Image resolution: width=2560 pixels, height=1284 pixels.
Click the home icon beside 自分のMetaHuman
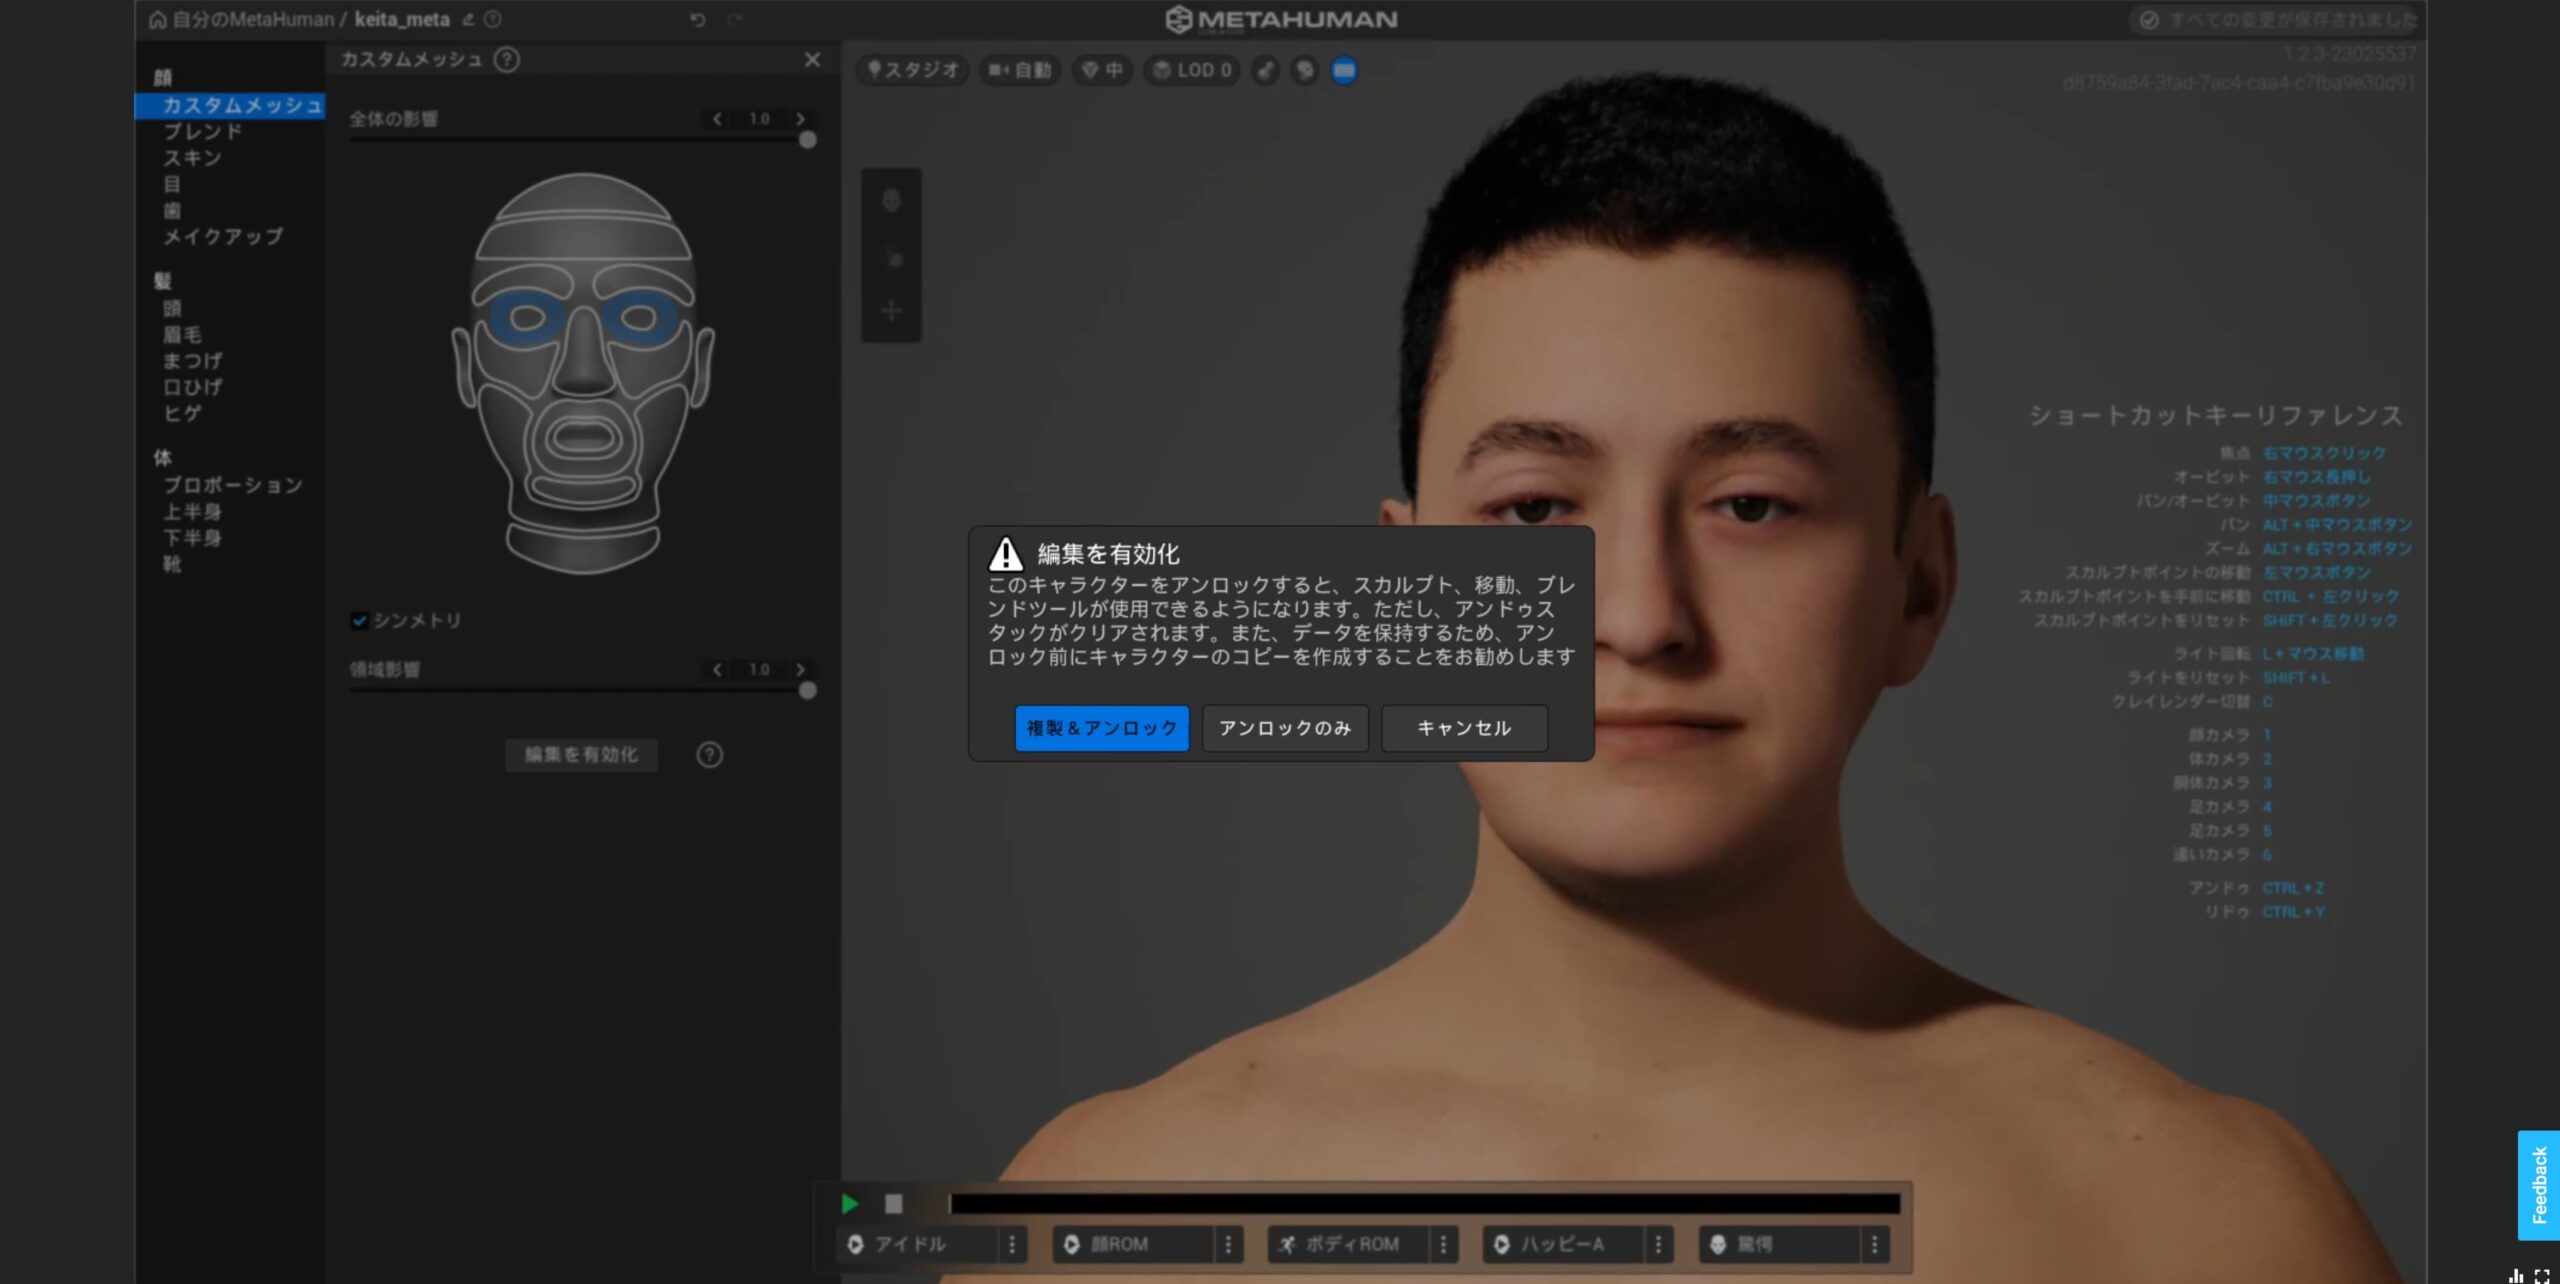(157, 20)
